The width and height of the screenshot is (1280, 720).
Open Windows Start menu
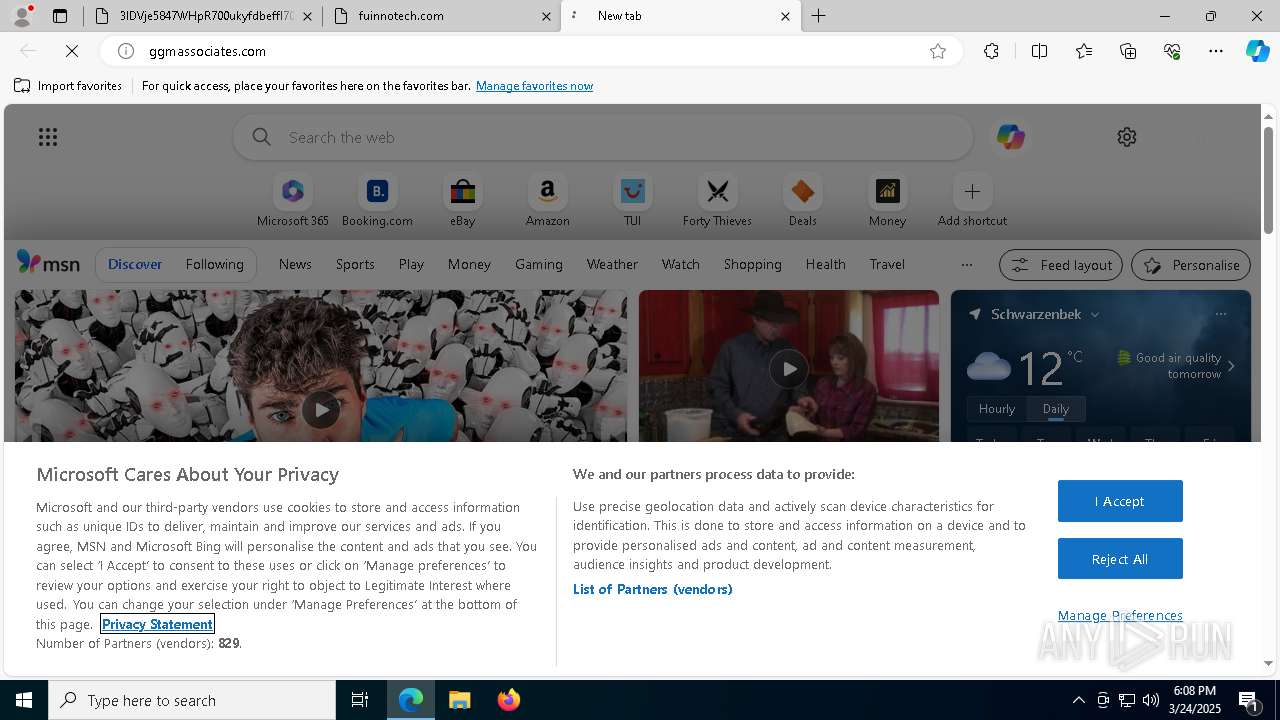(24, 700)
